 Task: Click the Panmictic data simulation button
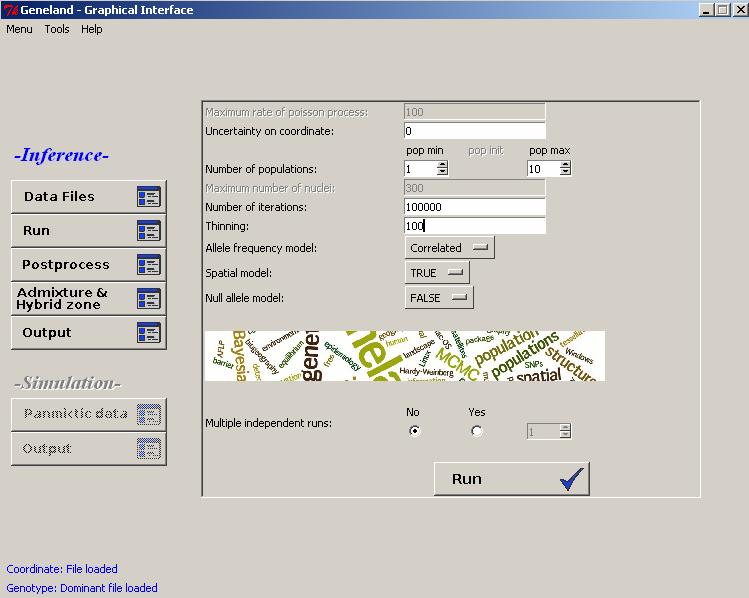point(88,414)
